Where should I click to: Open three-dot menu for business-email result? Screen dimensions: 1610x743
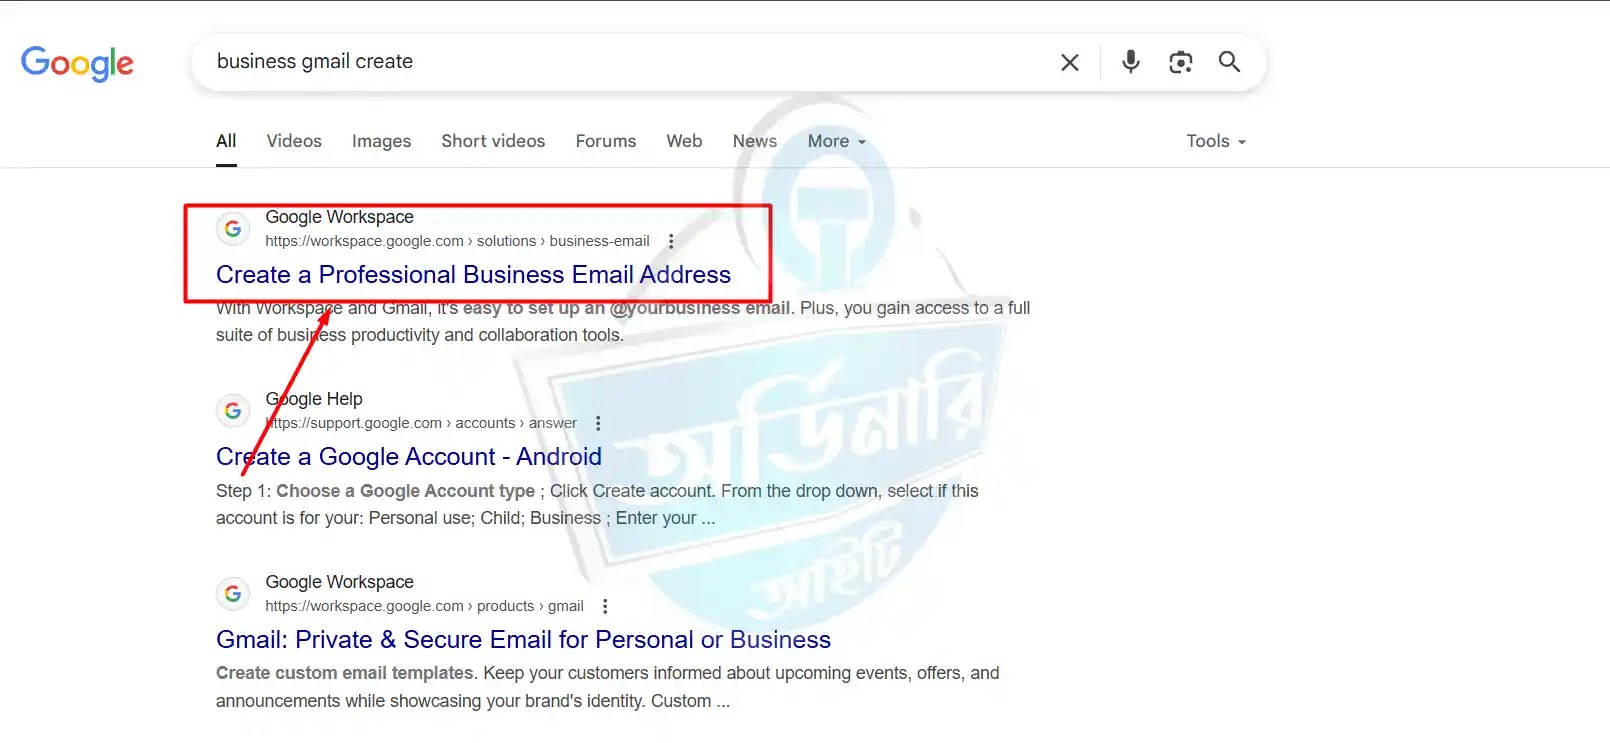coord(671,241)
